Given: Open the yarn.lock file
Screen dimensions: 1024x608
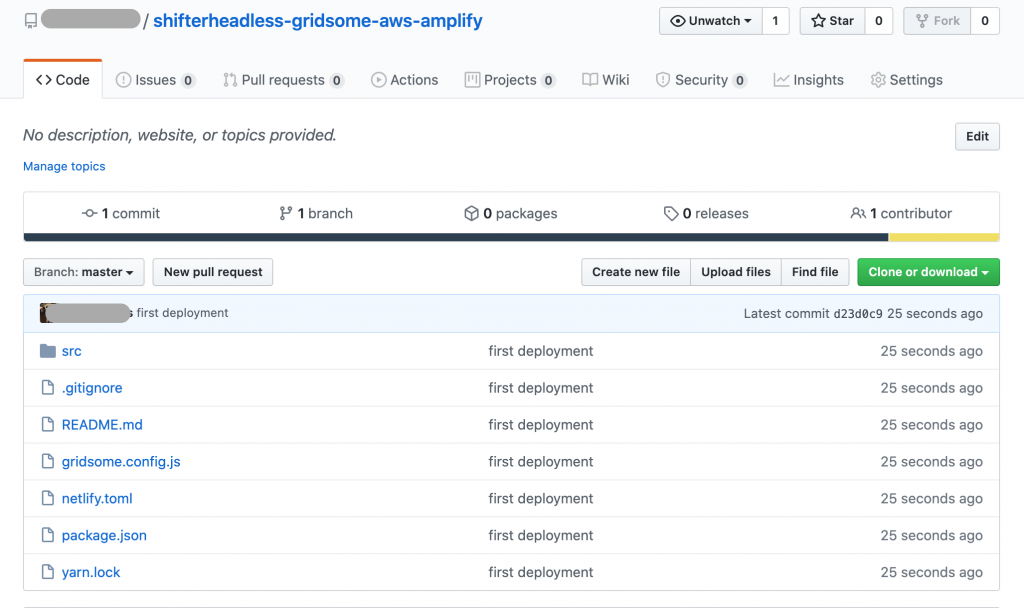Looking at the screenshot, I should click(x=91, y=572).
